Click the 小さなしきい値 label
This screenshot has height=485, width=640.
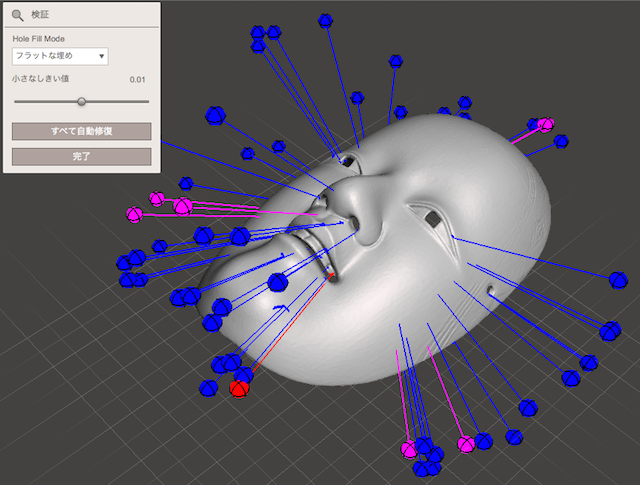coord(40,79)
